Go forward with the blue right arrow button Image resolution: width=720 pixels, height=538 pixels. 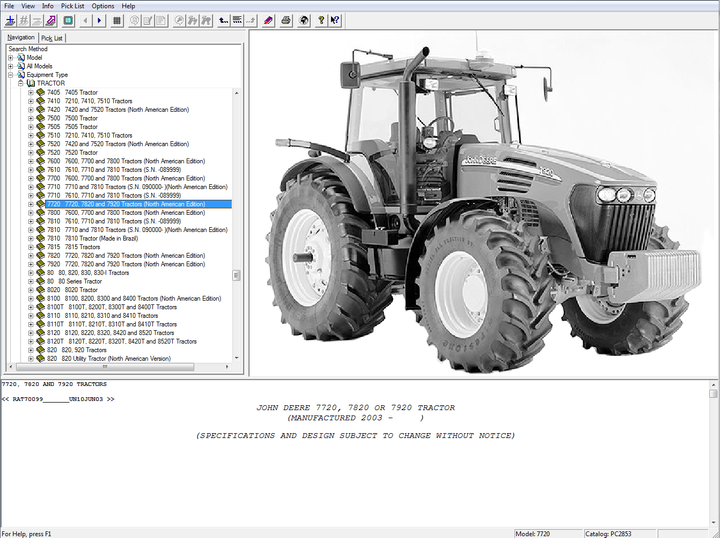click(99, 20)
